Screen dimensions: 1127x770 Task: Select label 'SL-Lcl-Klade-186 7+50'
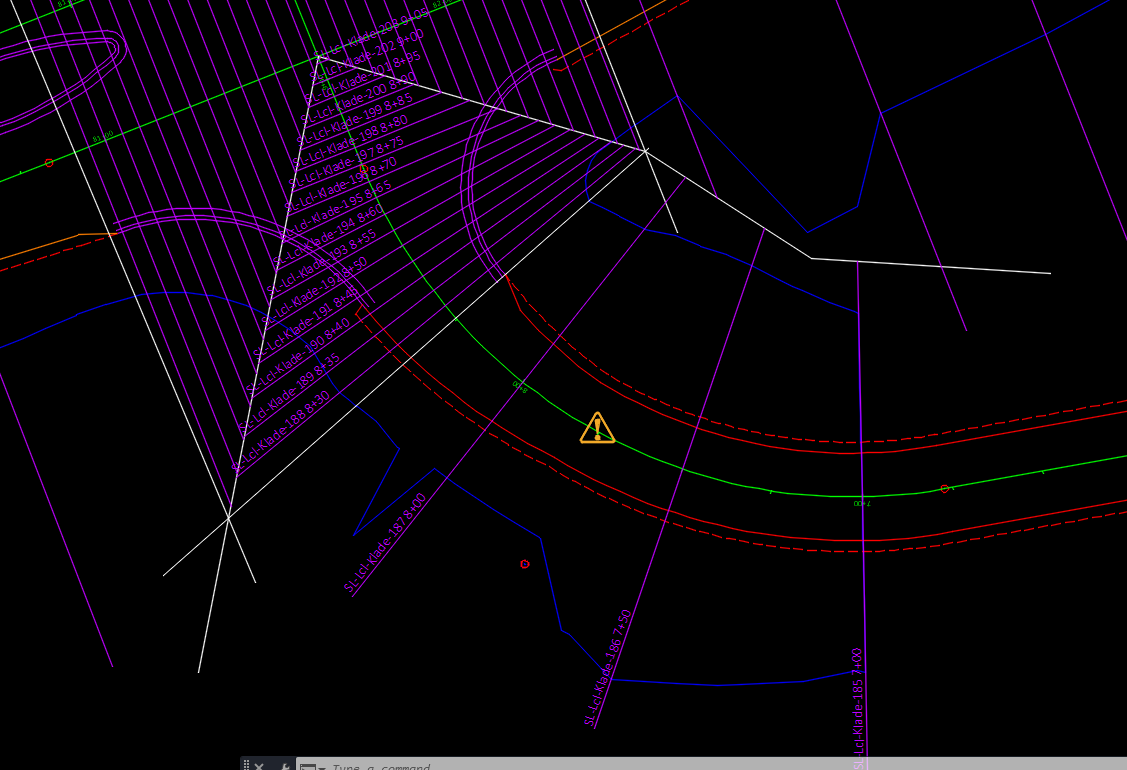(608, 668)
